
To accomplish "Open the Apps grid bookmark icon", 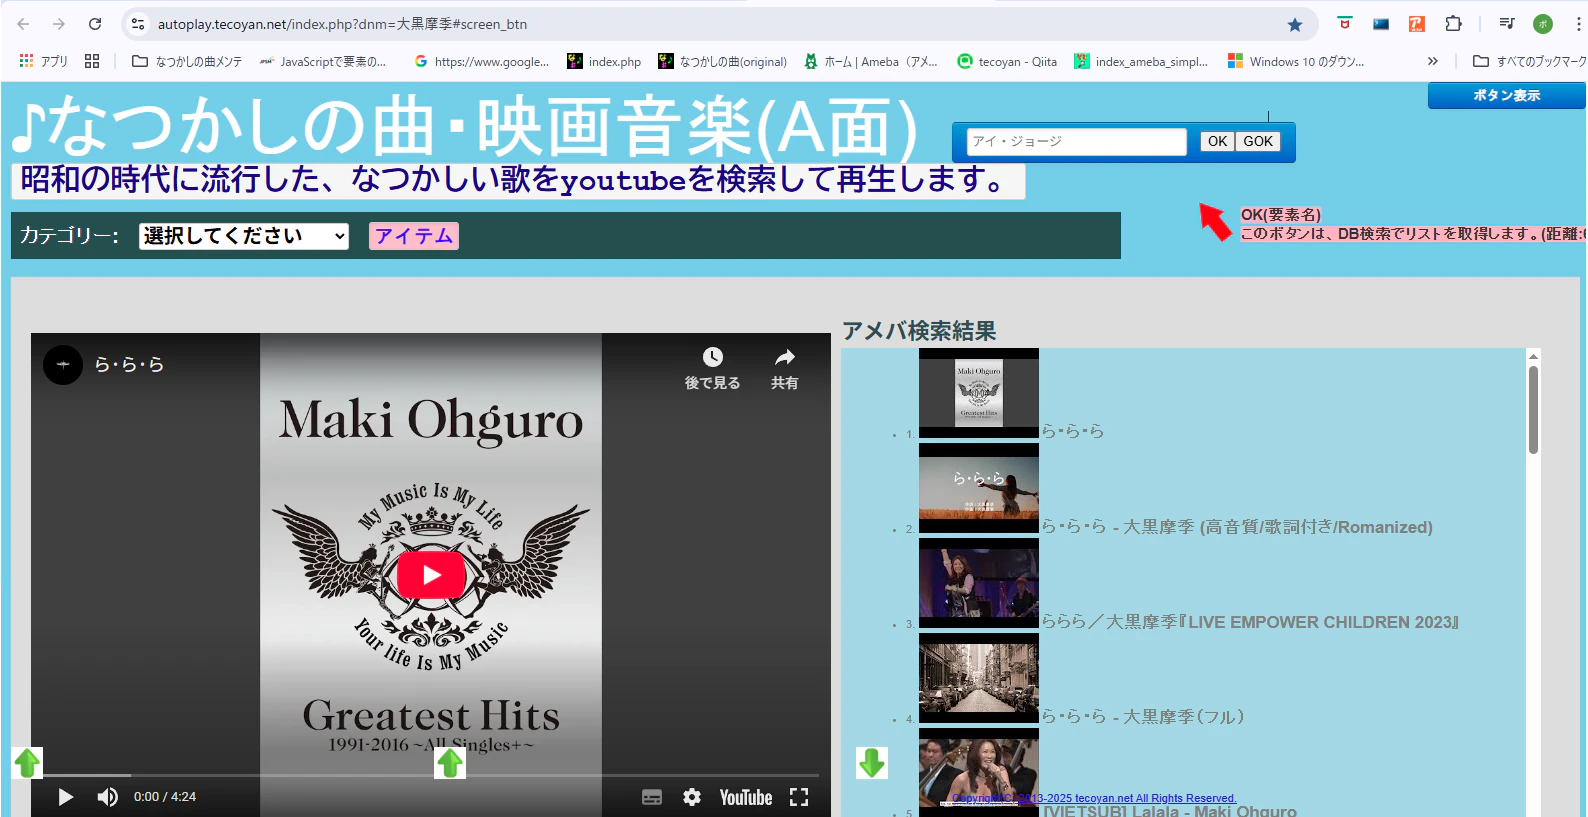I will pyautogui.click(x=26, y=61).
